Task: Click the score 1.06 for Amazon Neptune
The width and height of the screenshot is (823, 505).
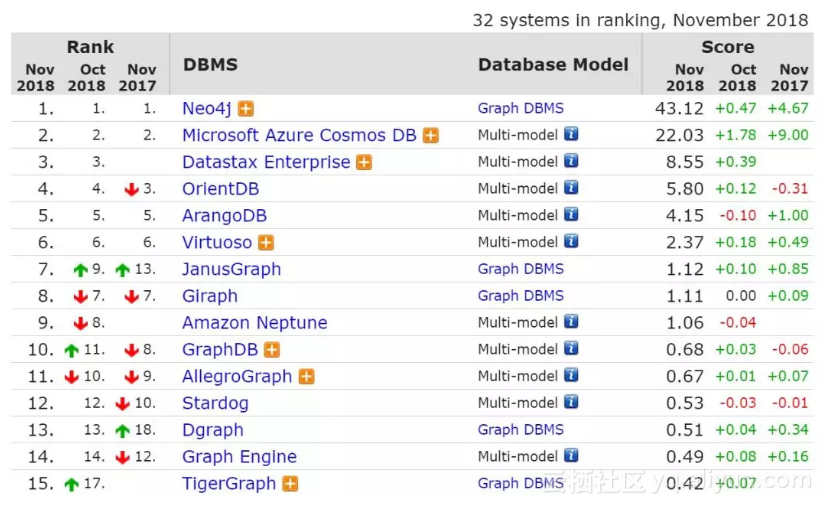Action: click(684, 323)
